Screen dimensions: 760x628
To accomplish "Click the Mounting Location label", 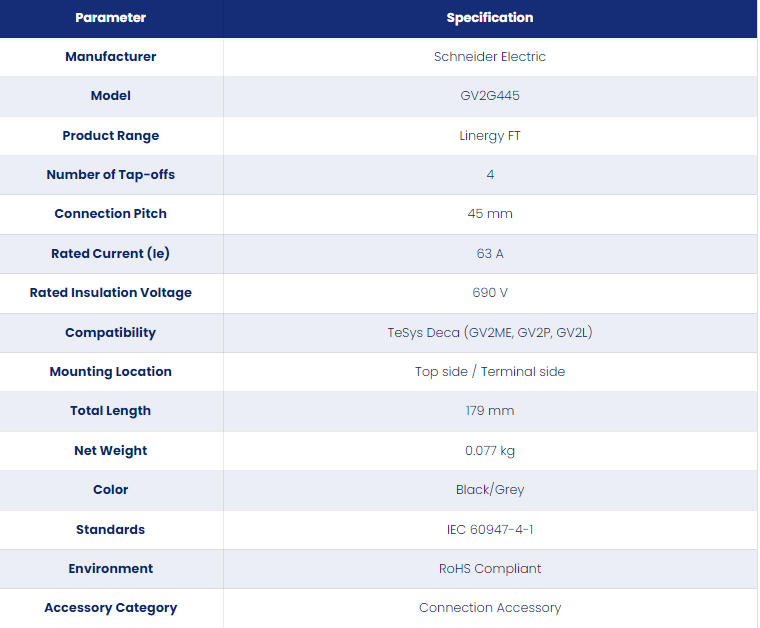I will (111, 372).
